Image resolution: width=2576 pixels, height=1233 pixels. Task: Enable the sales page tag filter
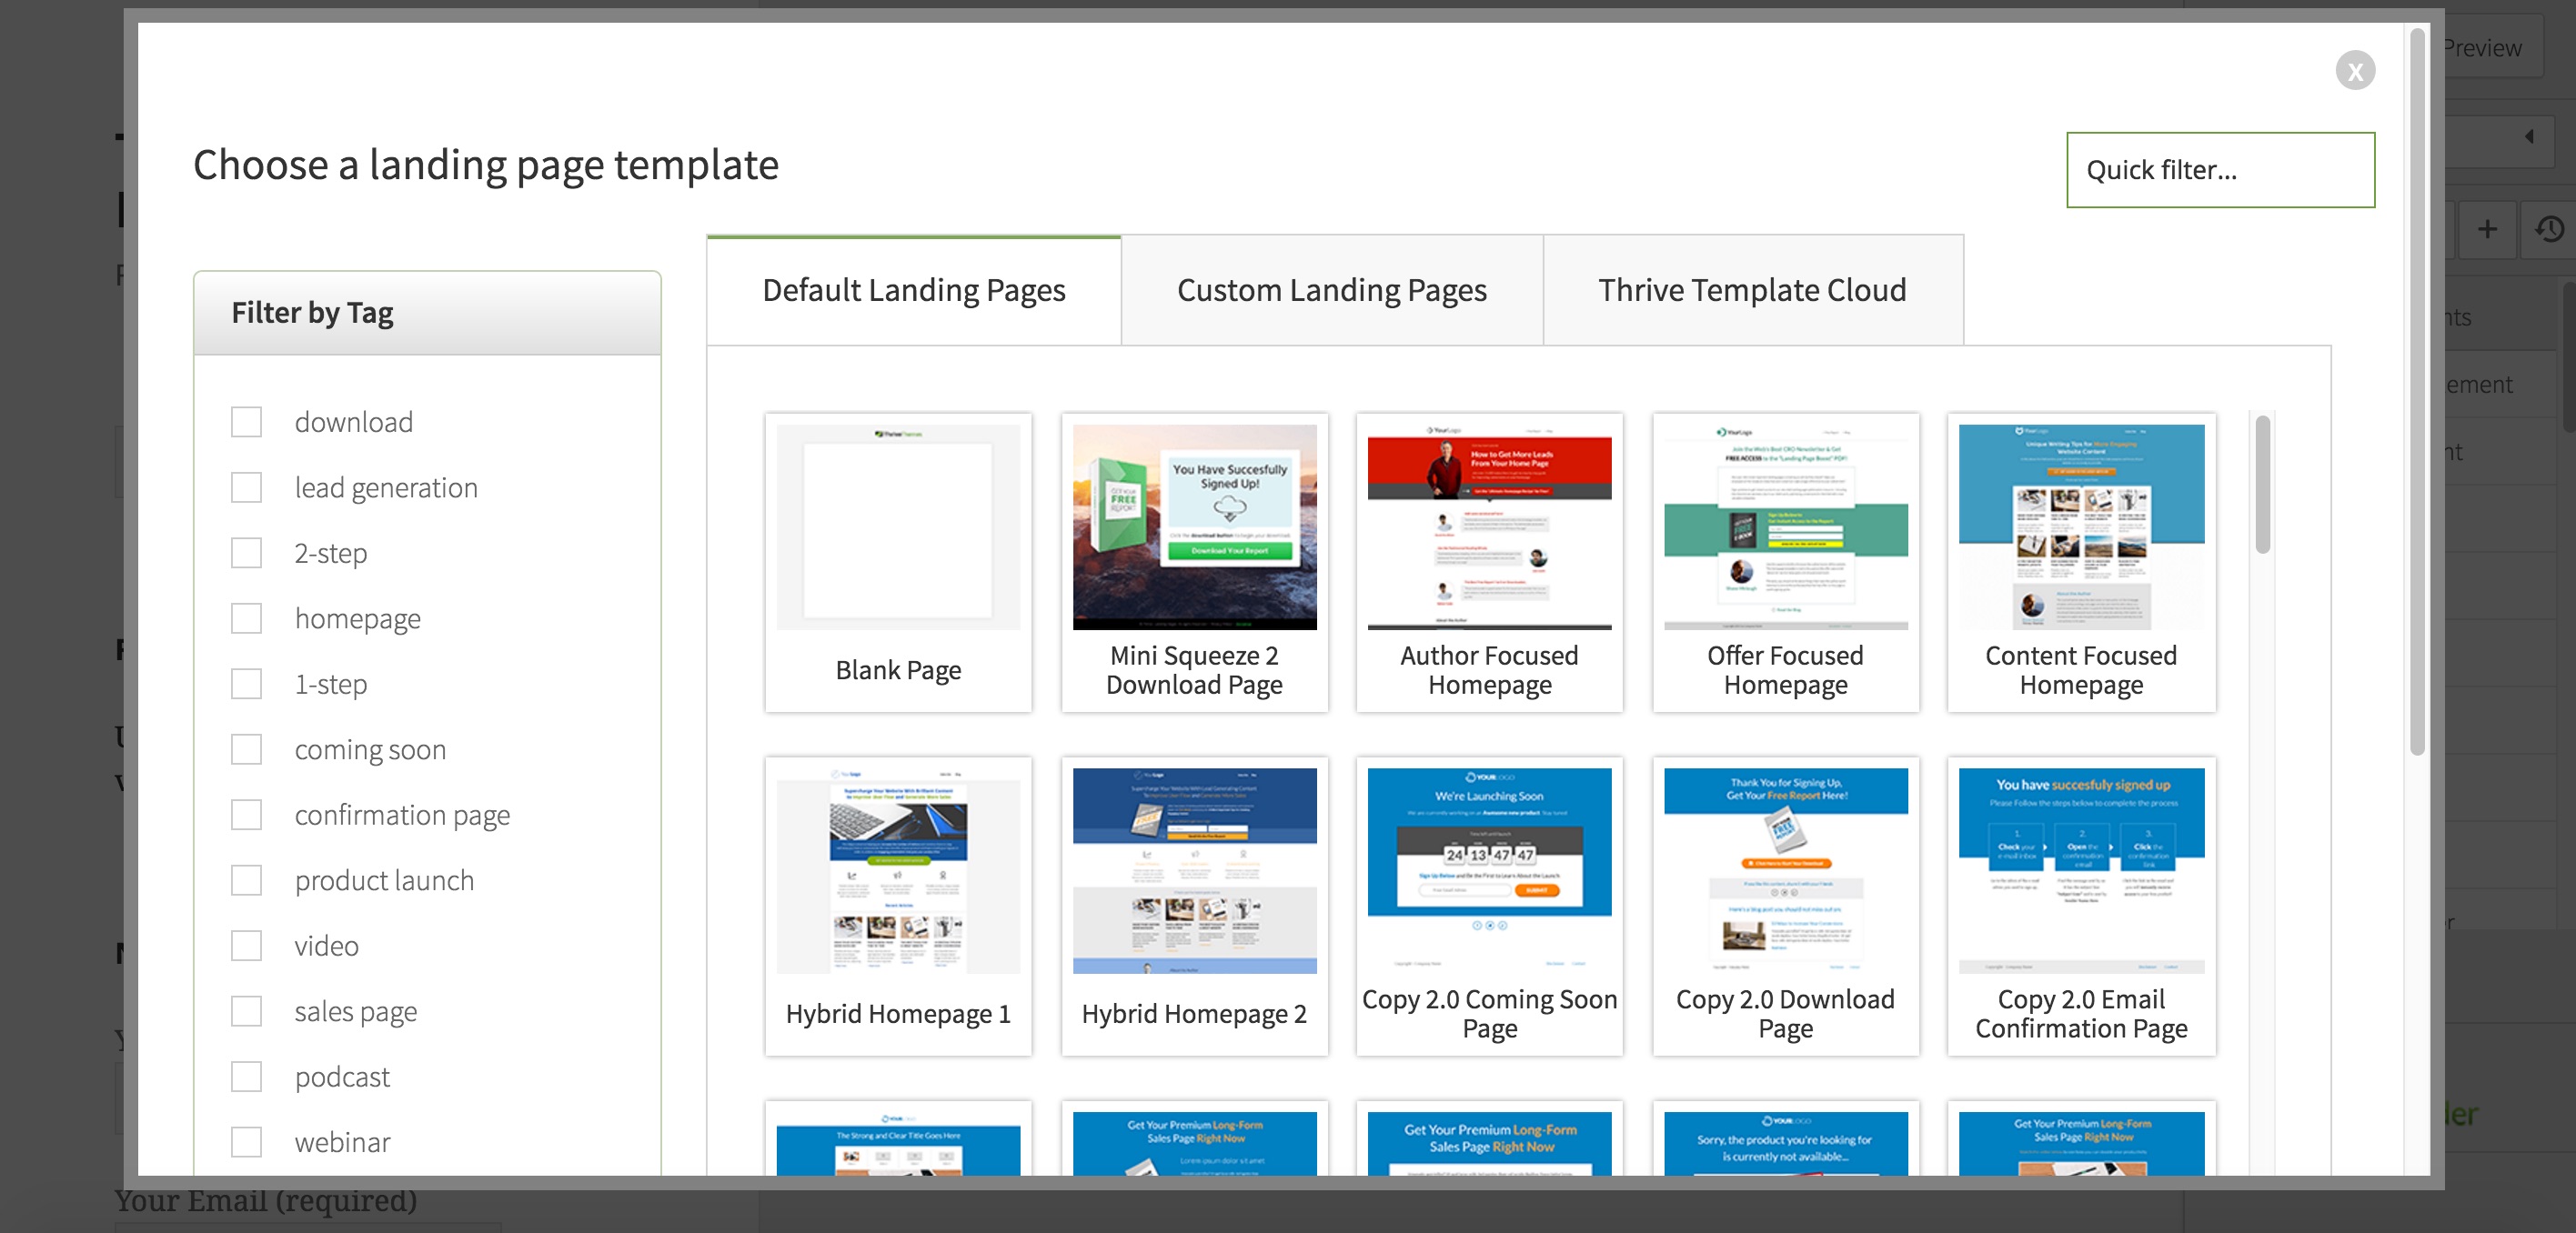pyautogui.click(x=246, y=1011)
